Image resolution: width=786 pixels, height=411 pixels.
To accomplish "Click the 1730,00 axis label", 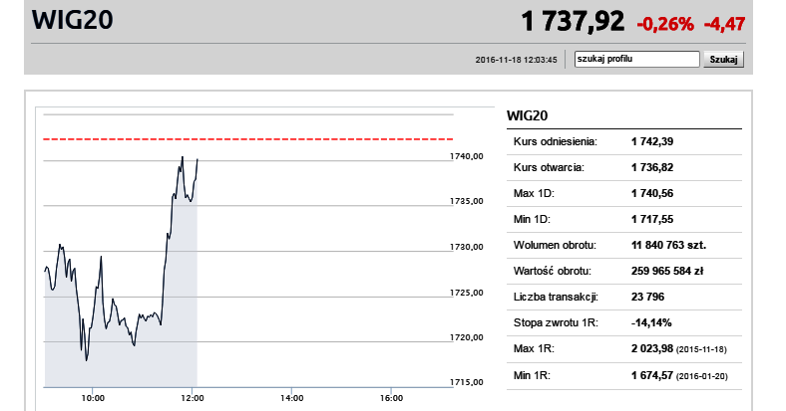I will (x=467, y=247).
